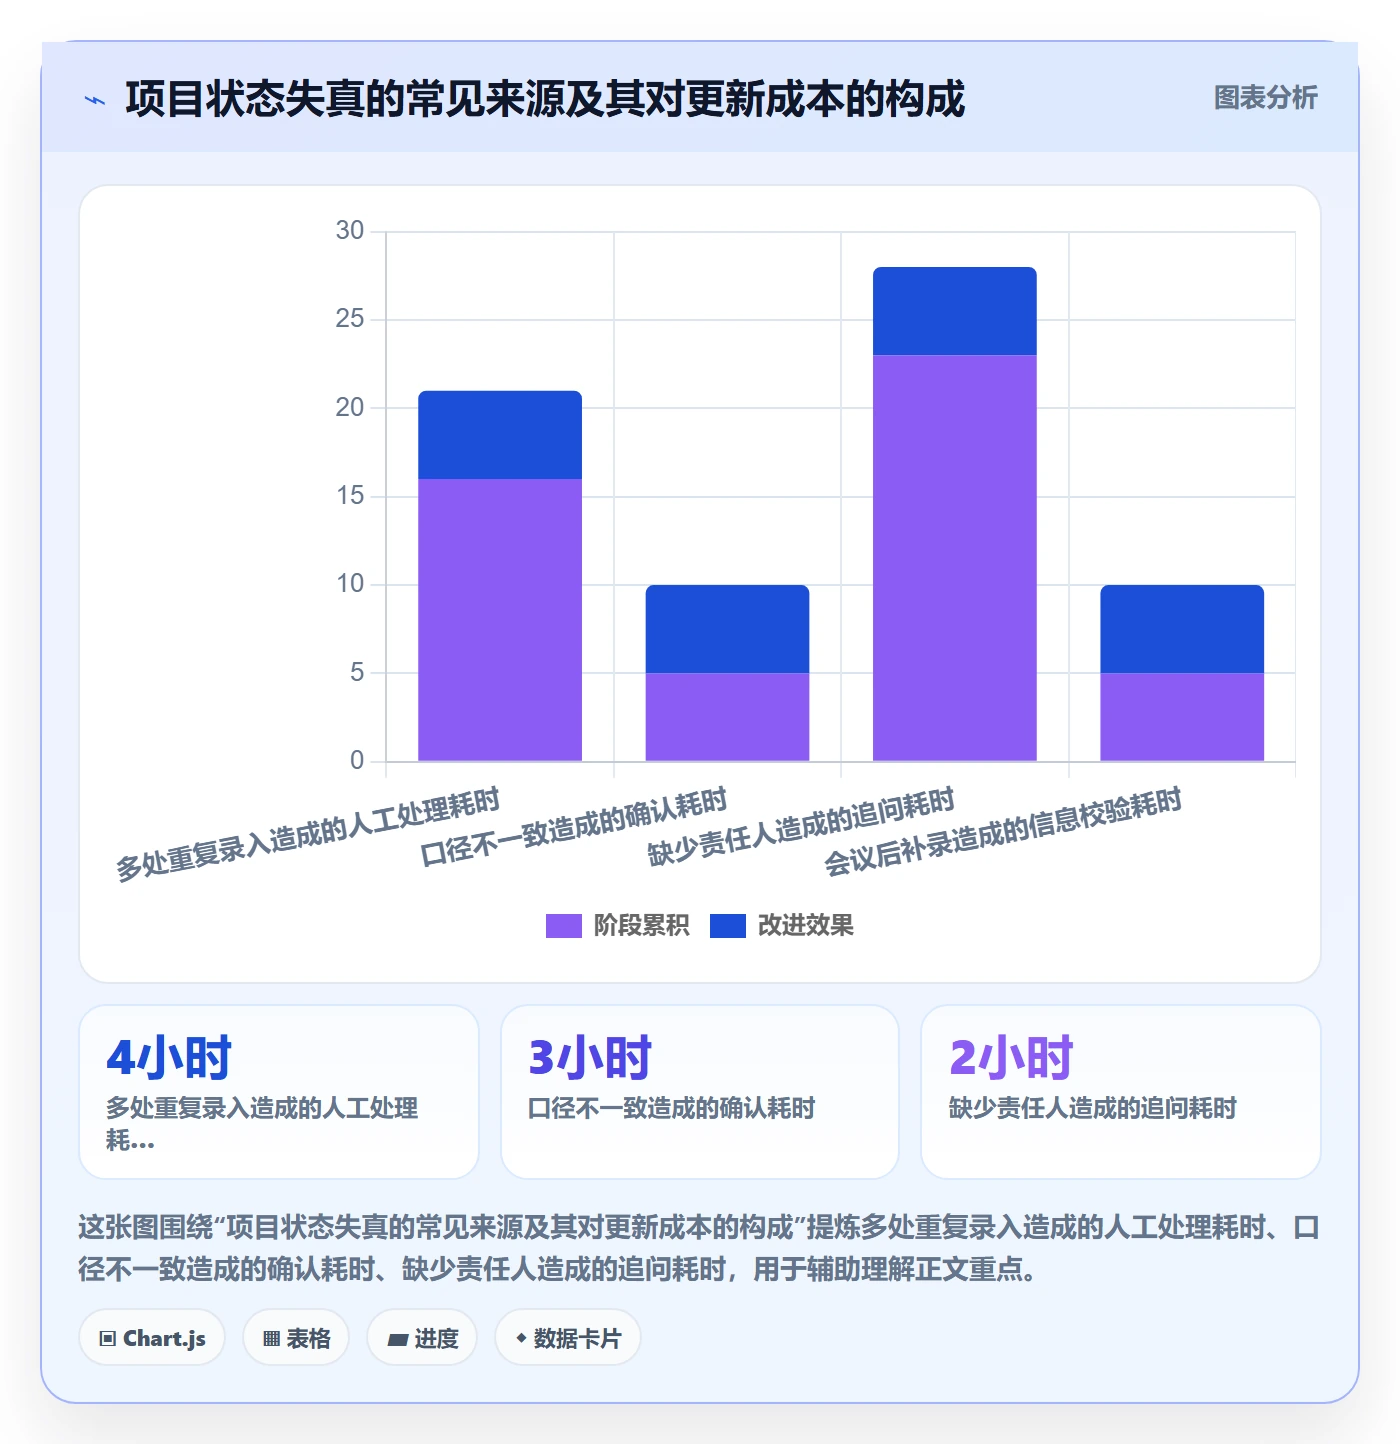Click the y-axis value 30

coord(350,231)
